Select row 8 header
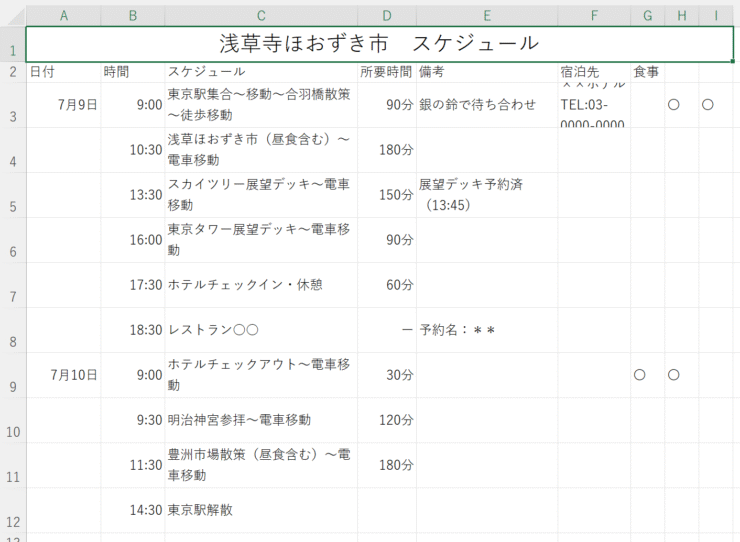 (x=13, y=330)
